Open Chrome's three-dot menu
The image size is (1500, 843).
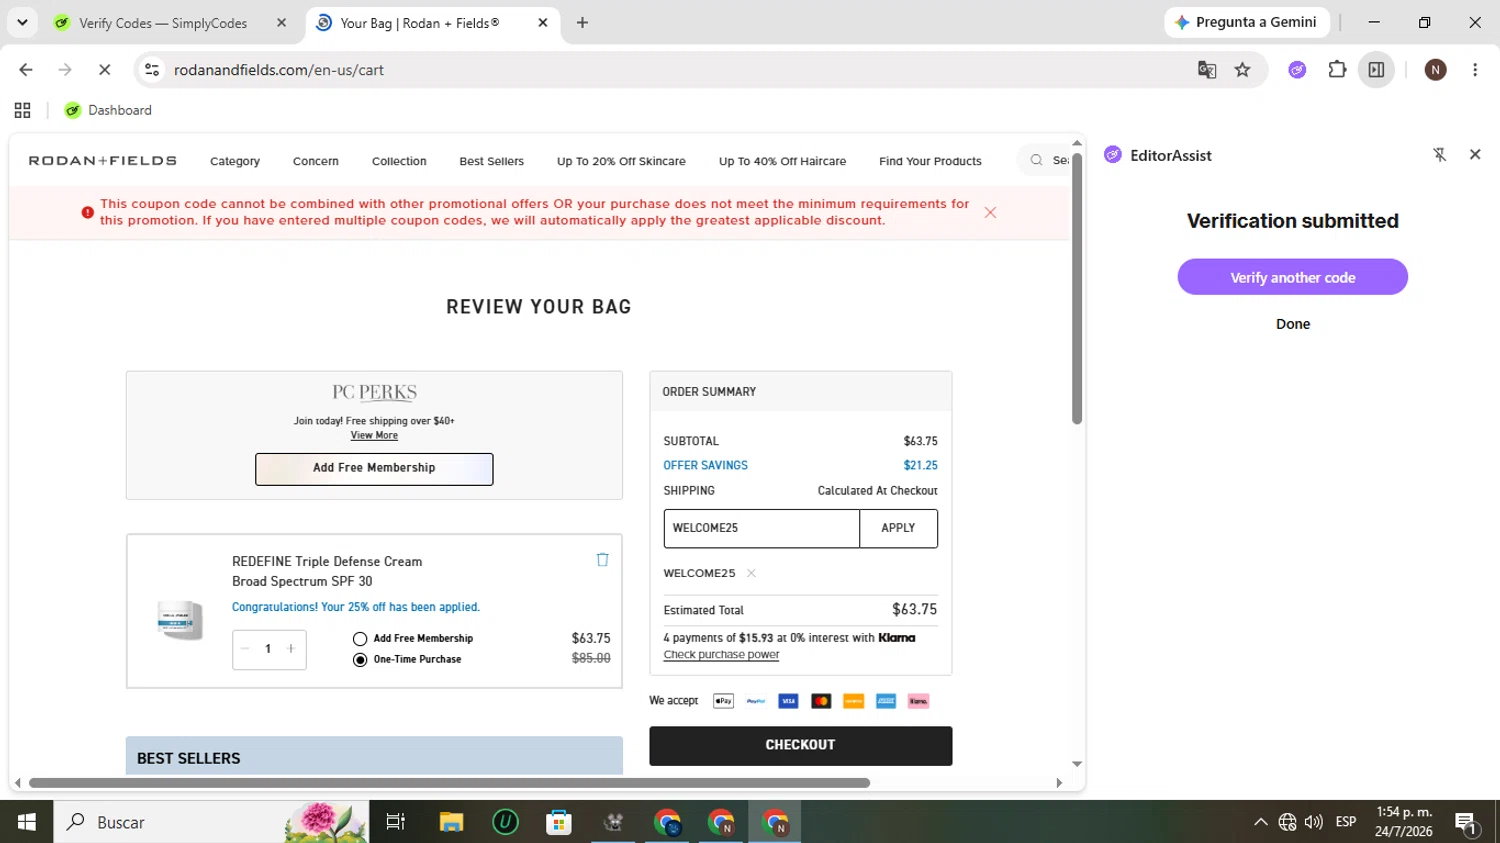(x=1475, y=70)
